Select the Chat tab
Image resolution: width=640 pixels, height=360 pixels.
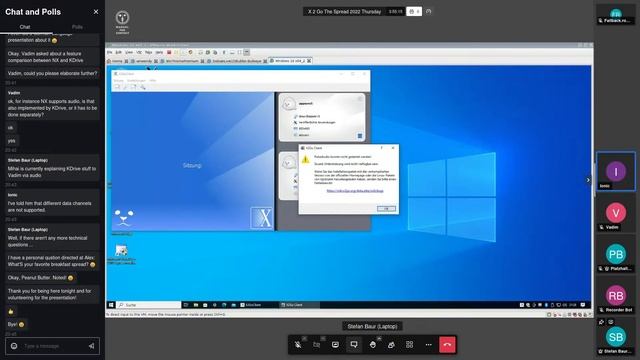coord(25,27)
